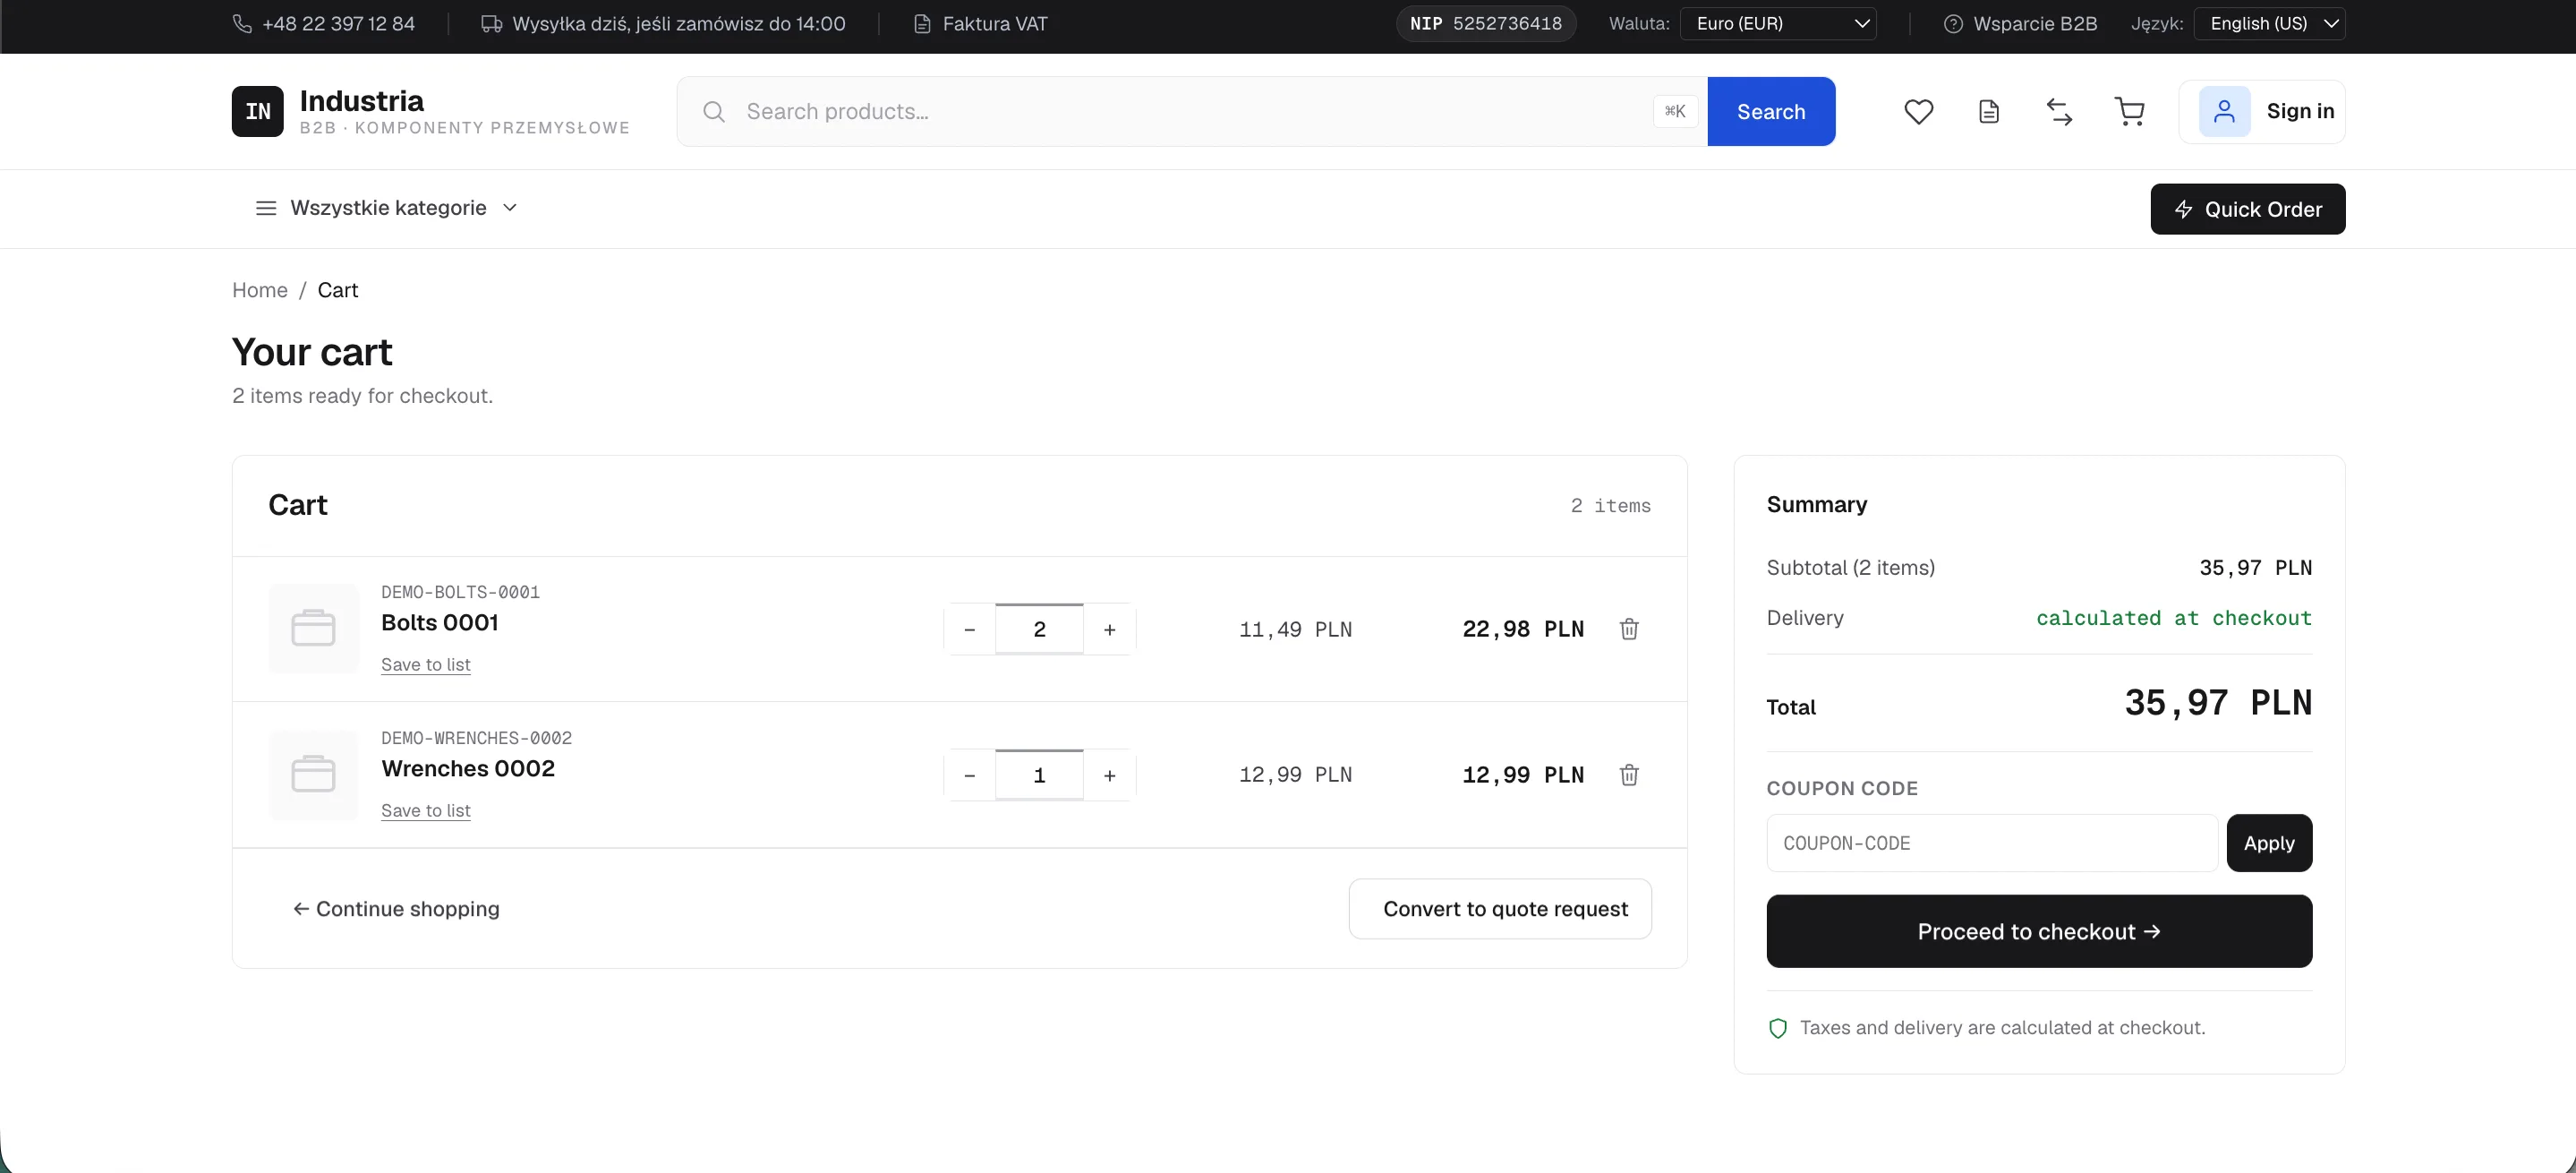Save Wrenches 0002 to list

coord(425,811)
